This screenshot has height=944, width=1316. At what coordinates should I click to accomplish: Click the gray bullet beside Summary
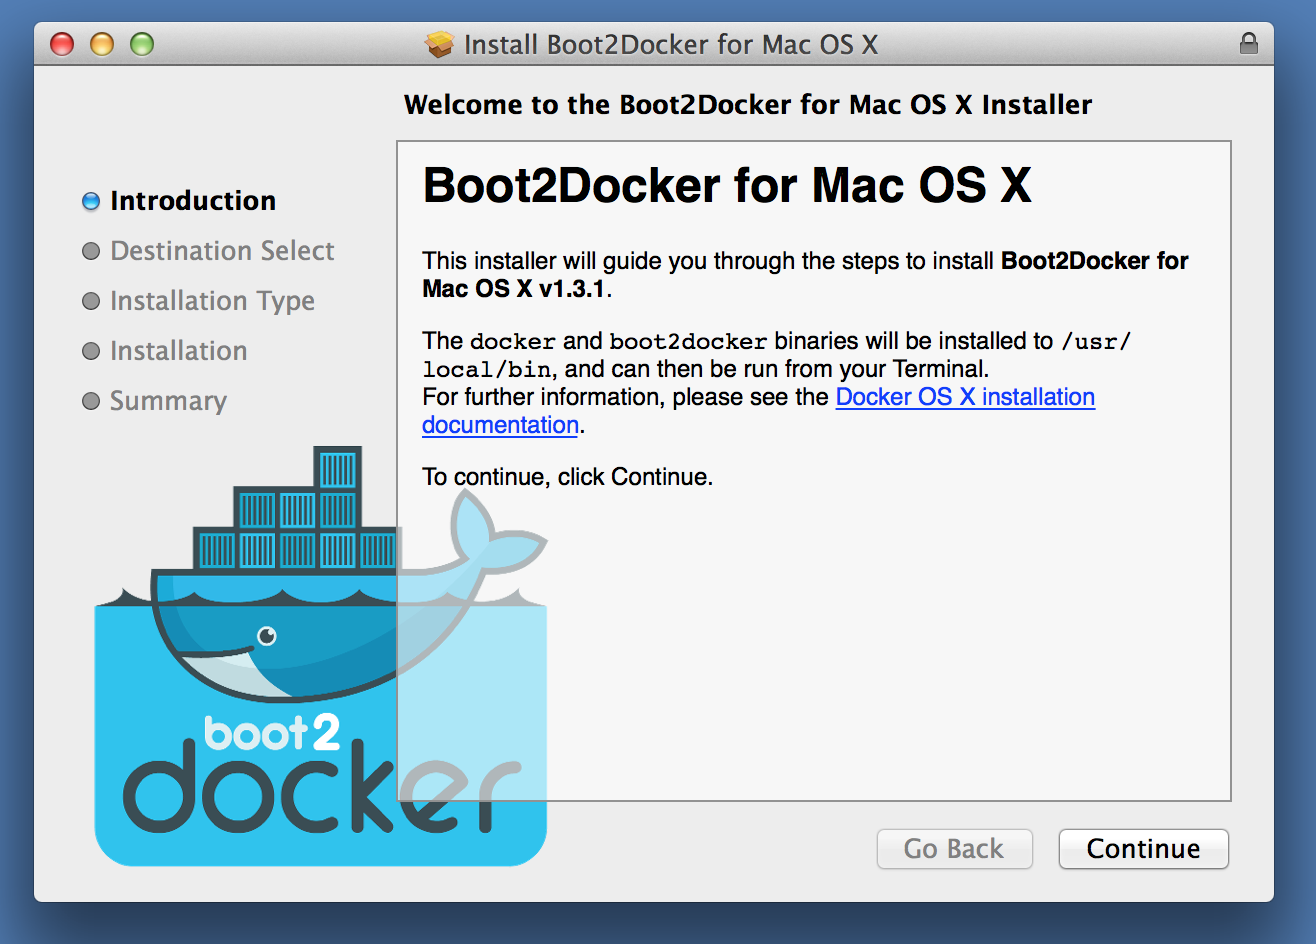(91, 401)
